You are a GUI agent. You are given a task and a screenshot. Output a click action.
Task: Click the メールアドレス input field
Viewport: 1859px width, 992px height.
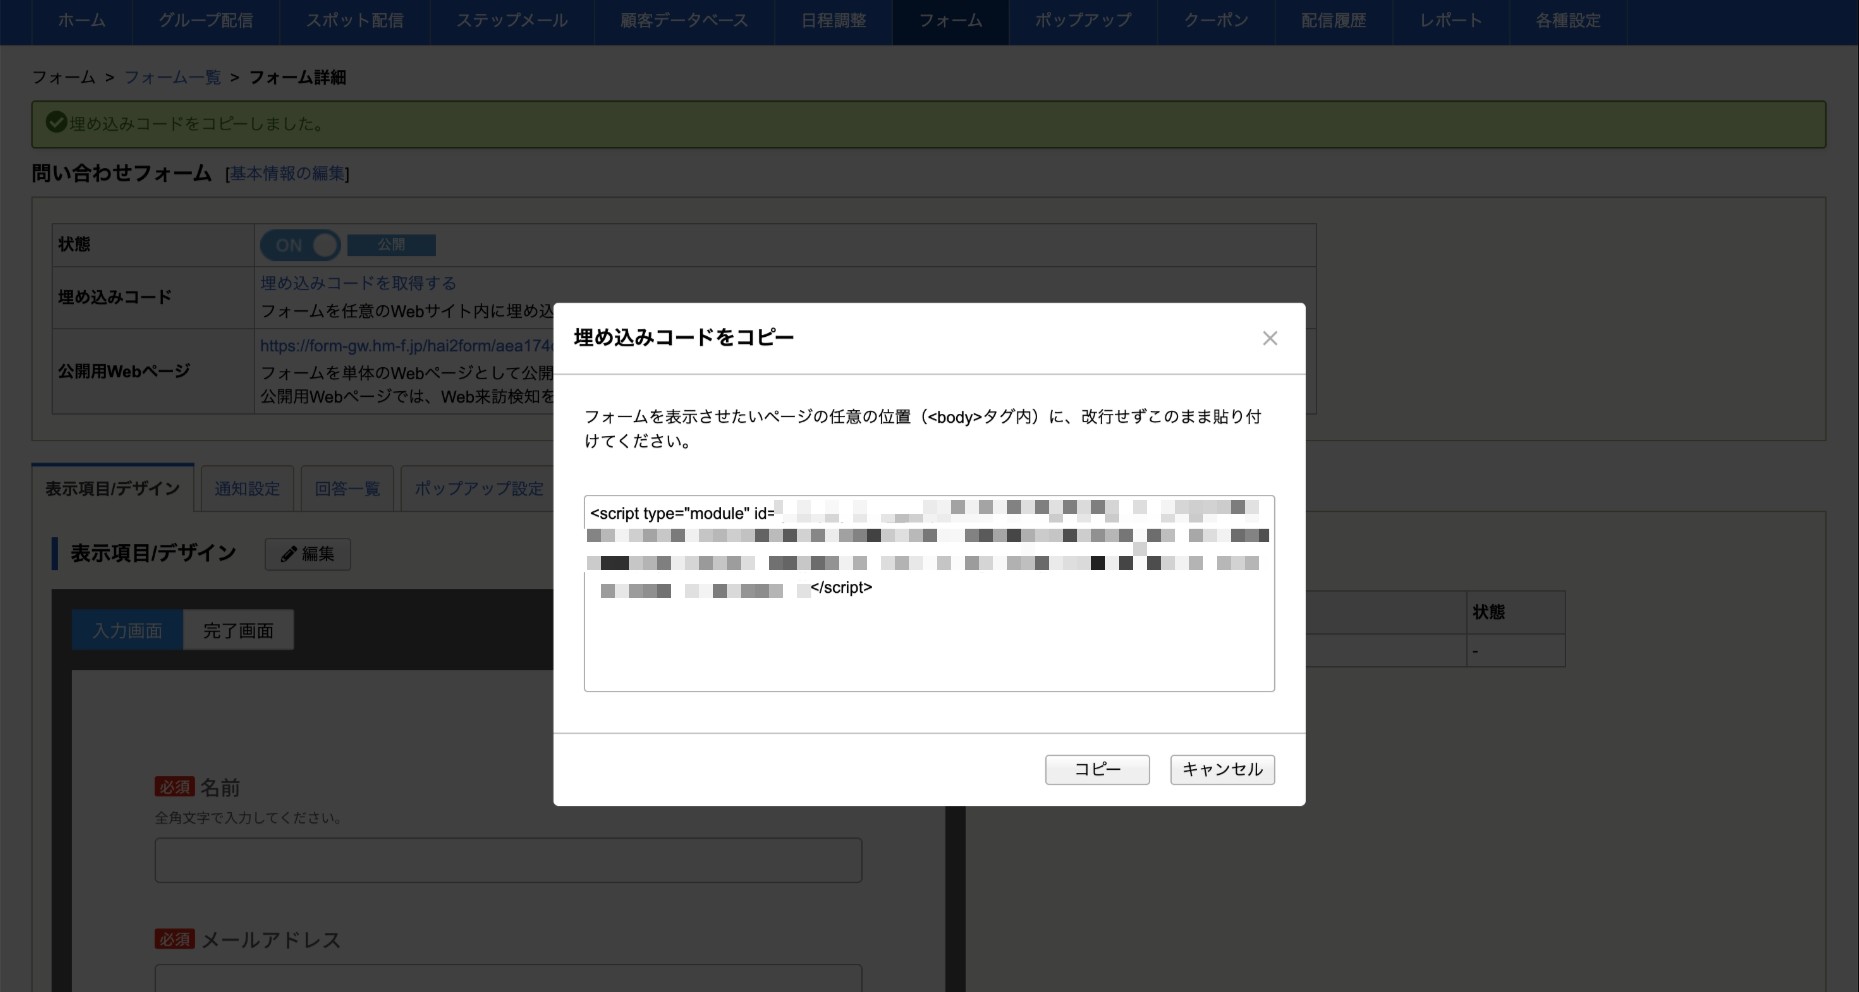508,978
